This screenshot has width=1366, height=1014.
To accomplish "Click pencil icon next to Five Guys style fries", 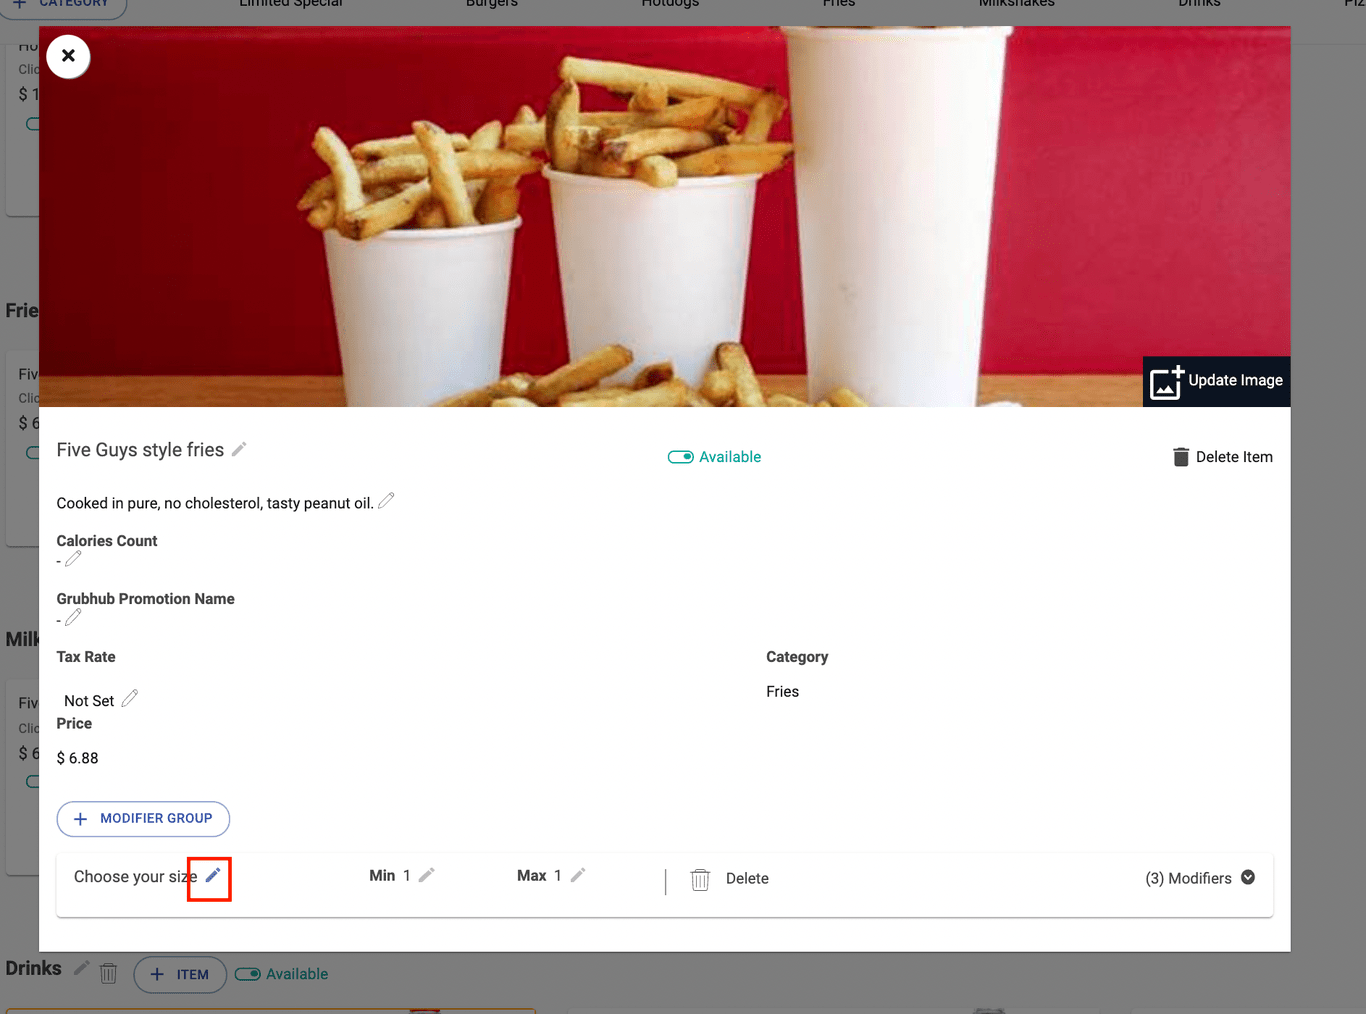I will click(x=239, y=450).
